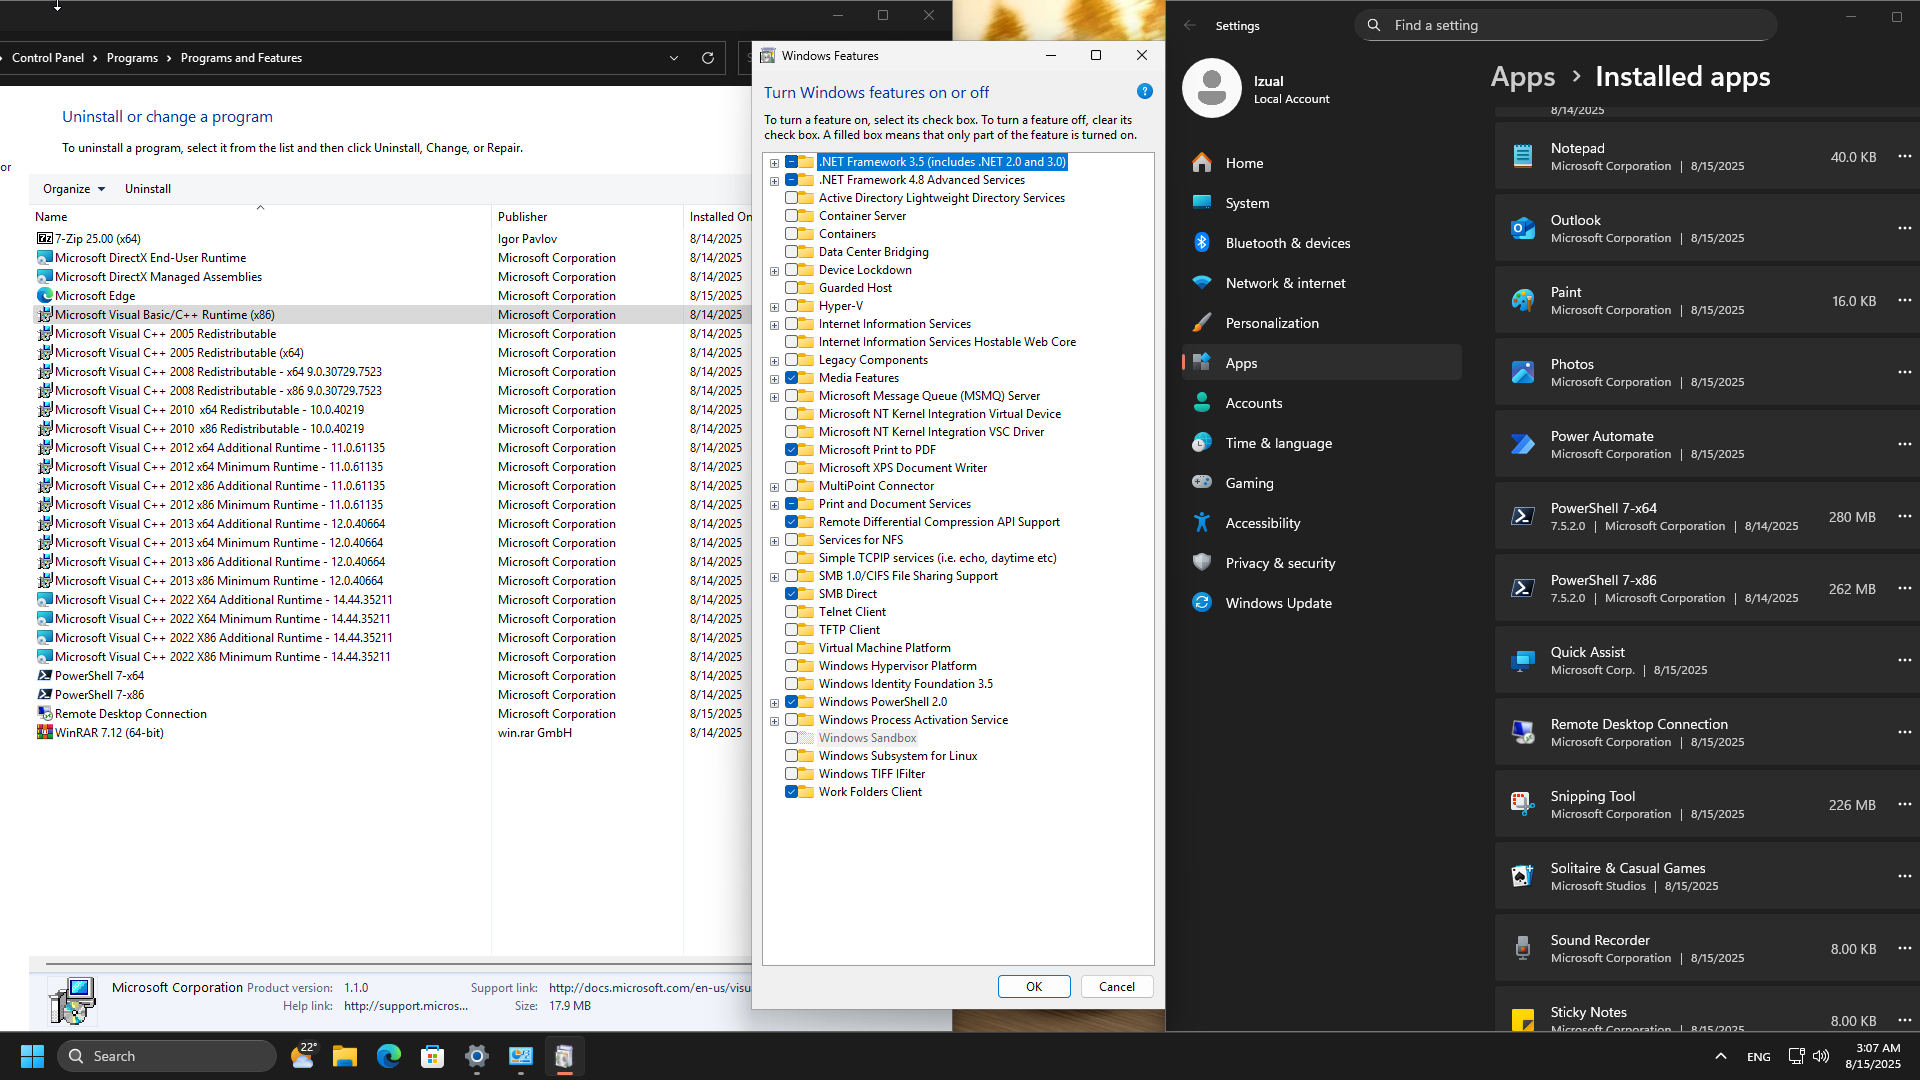Enable the Containers checkbox
Screen dimensions: 1920x1080
pyautogui.click(x=791, y=234)
